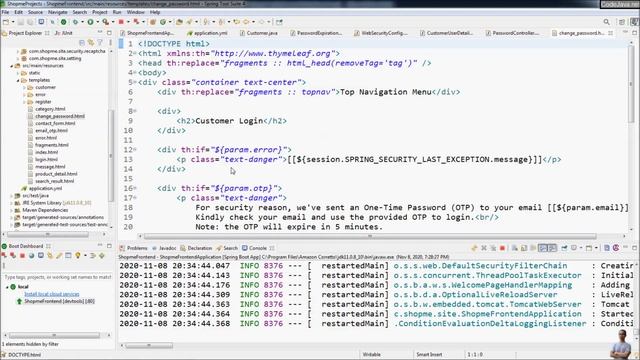Click the Boot Dashboard start icon
This screenshot has height=360, width=640.
pyautogui.click(x=4, y=256)
